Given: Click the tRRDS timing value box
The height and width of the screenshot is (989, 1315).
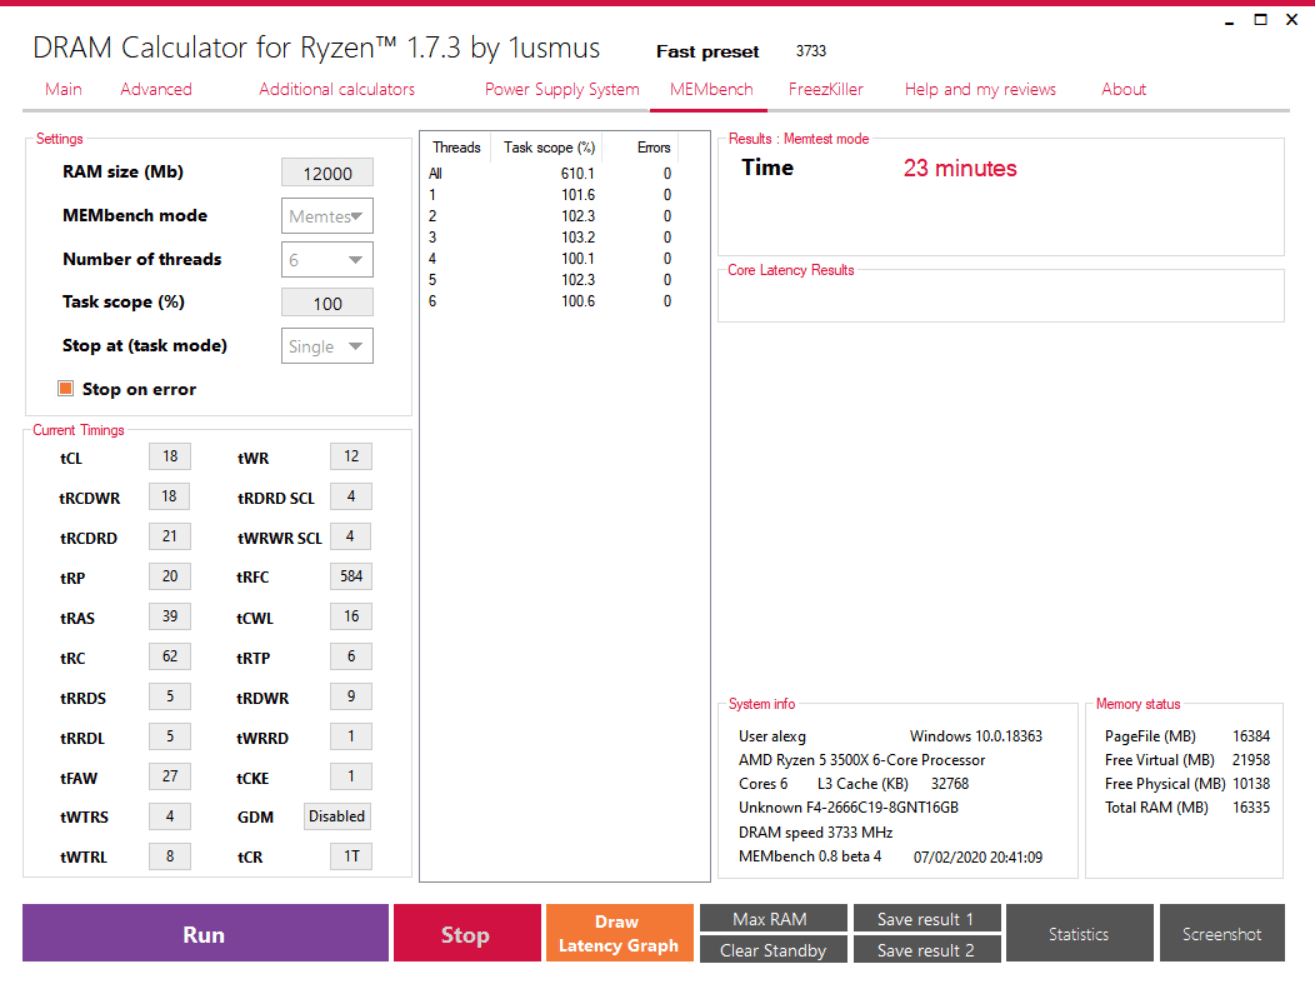Looking at the screenshot, I should tap(170, 696).
